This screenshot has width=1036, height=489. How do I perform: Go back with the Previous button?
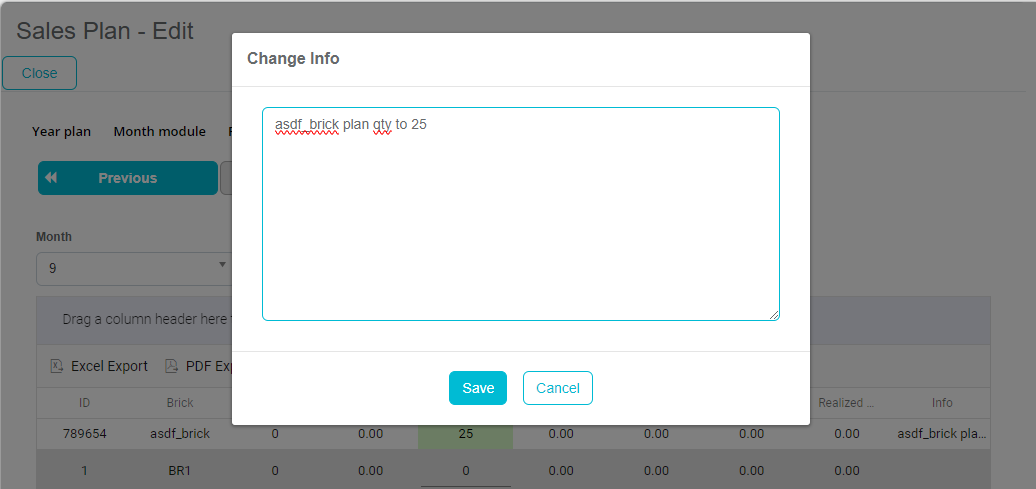[127, 178]
